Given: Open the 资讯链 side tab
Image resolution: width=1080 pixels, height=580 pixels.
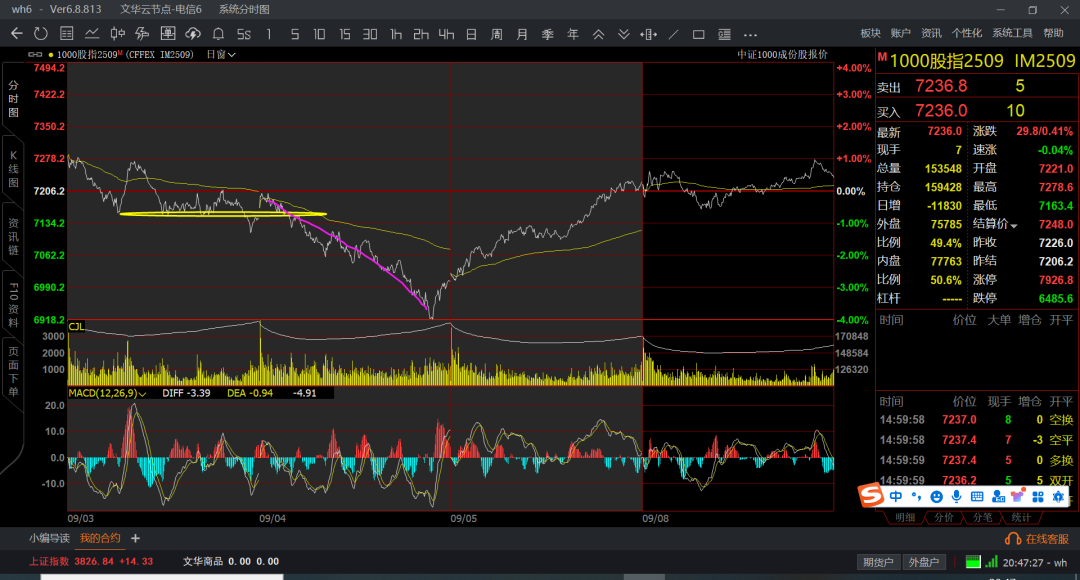Looking at the screenshot, I should pyautogui.click(x=13, y=236).
